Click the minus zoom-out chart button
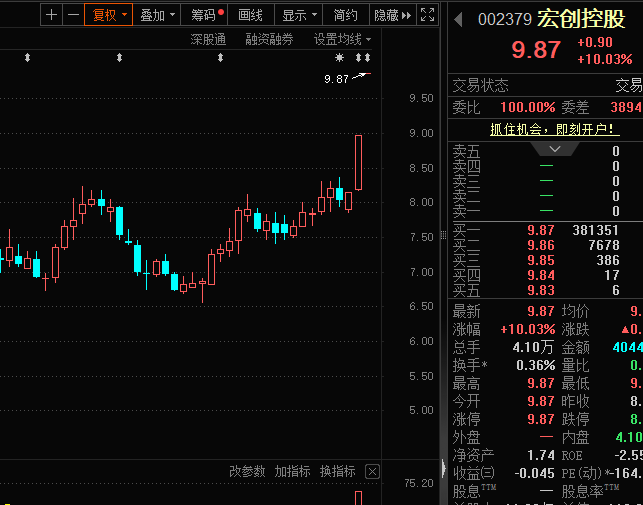The height and width of the screenshot is (505, 643). (72, 15)
